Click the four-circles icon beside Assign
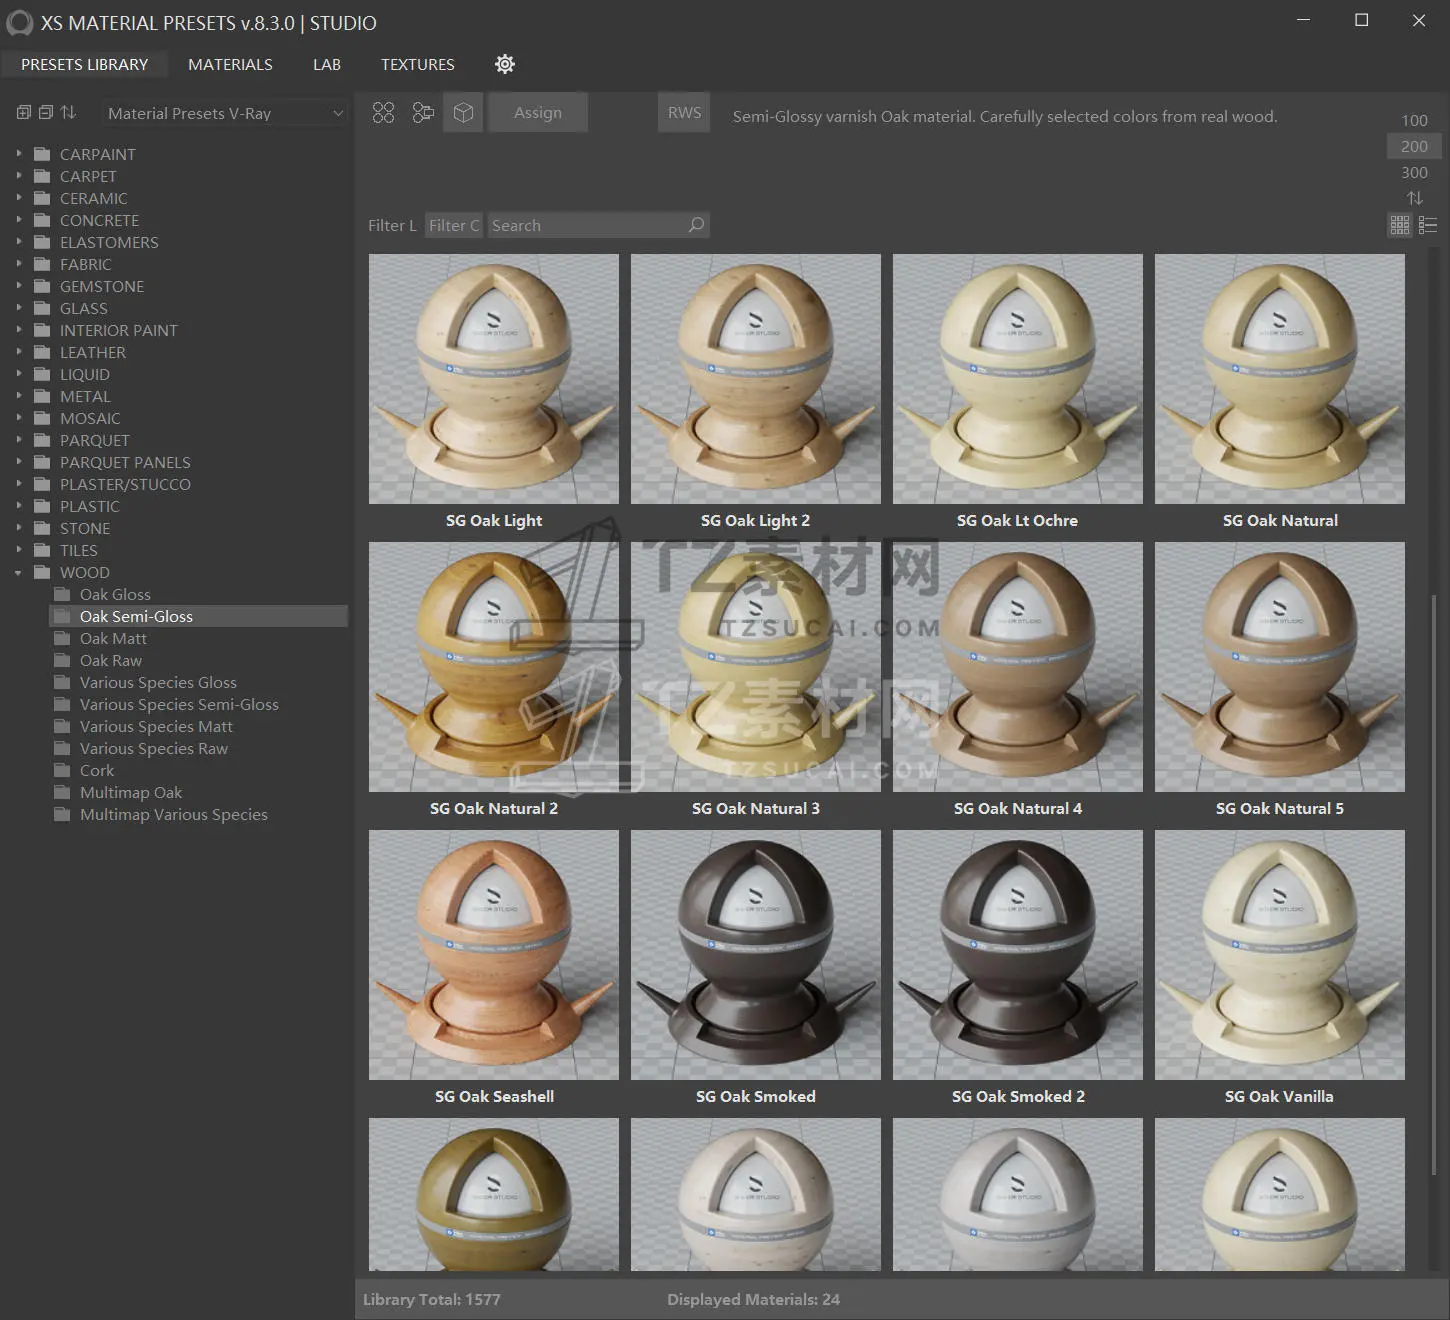This screenshot has width=1450, height=1320. (x=383, y=113)
